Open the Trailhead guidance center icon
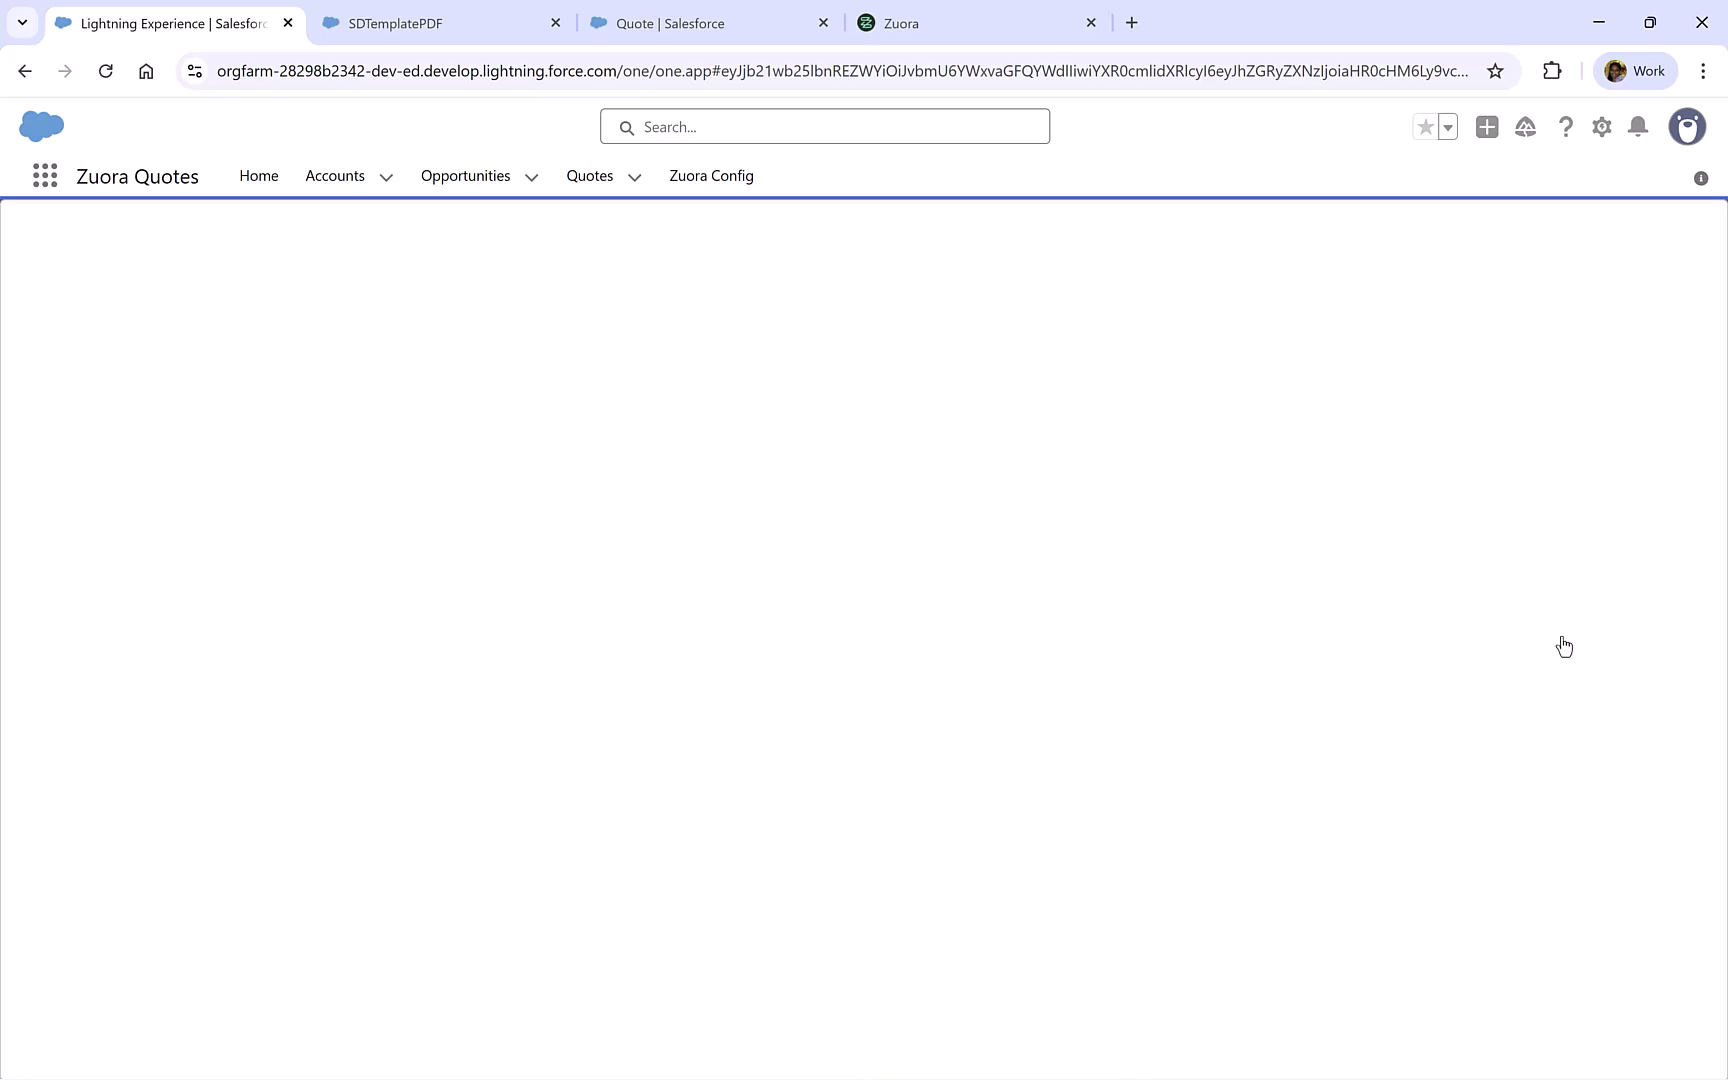The height and width of the screenshot is (1080, 1728). click(x=1526, y=127)
